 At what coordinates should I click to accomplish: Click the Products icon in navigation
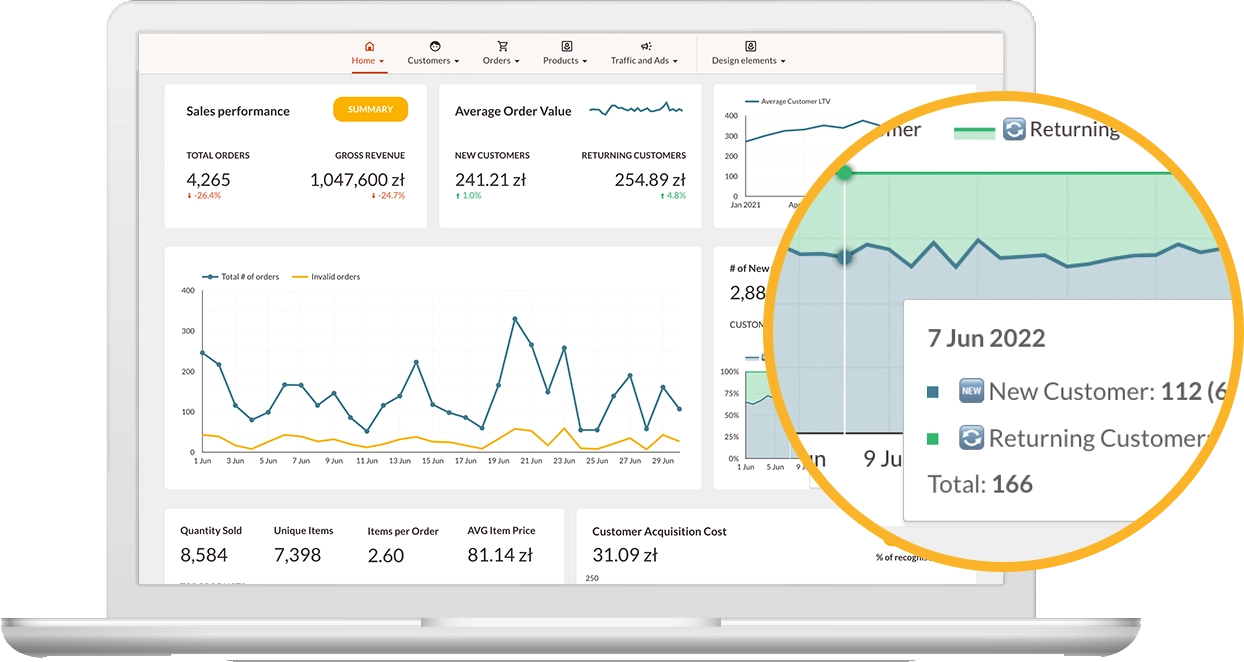click(x=566, y=46)
